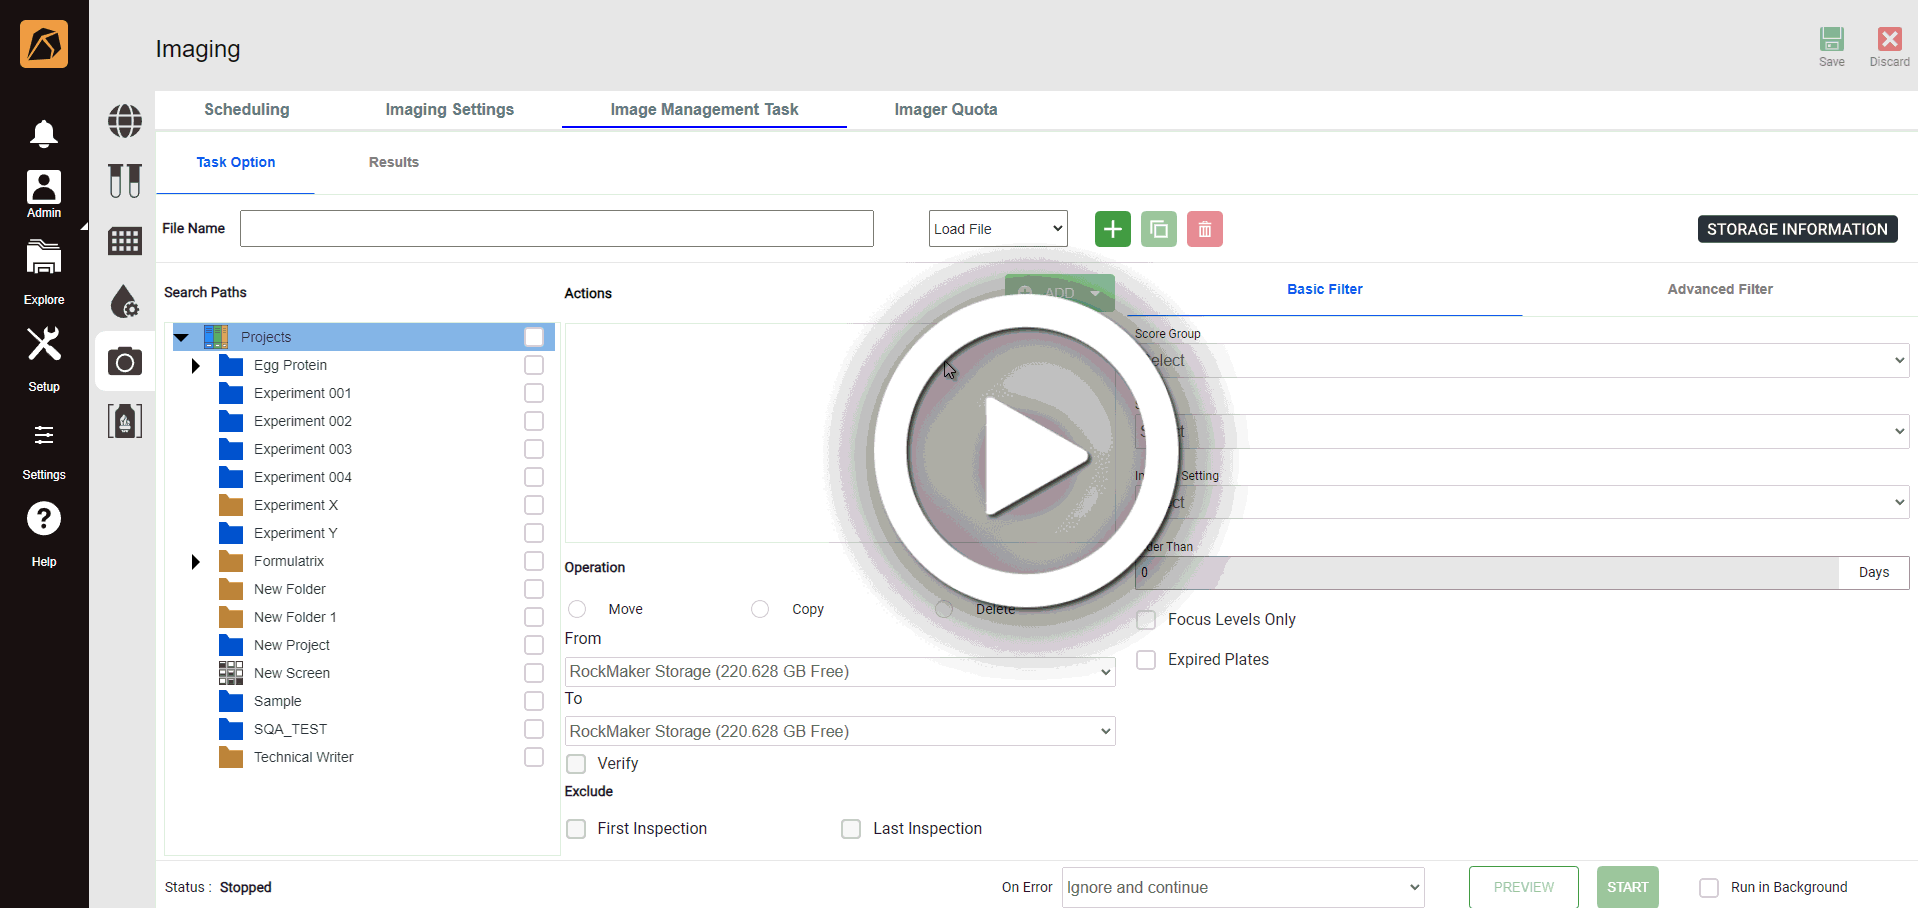The height and width of the screenshot is (908, 1918).
Task: Open the On Error dropdown
Action: (x=1243, y=888)
